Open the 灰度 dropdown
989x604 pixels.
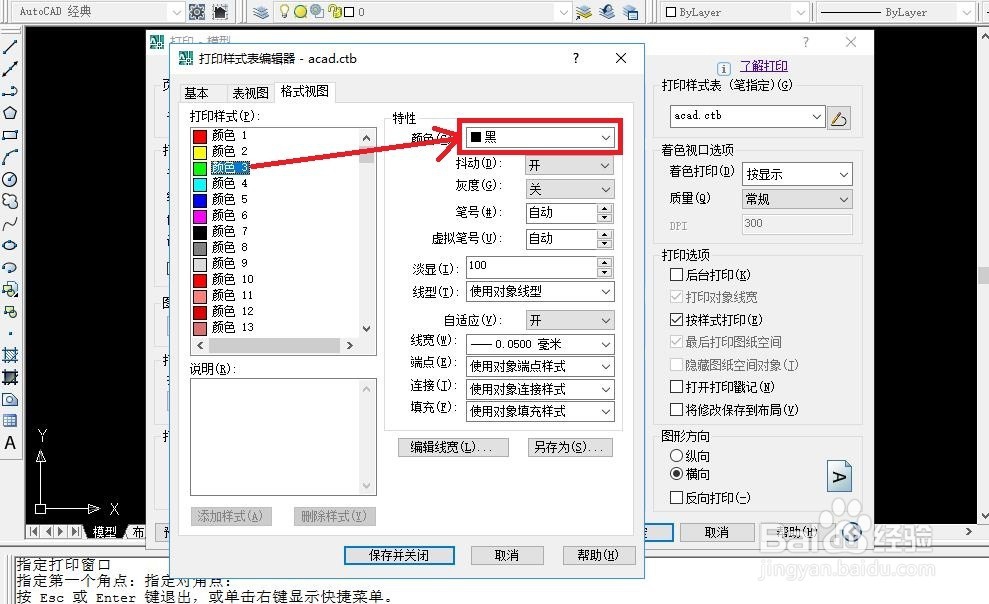click(x=570, y=189)
